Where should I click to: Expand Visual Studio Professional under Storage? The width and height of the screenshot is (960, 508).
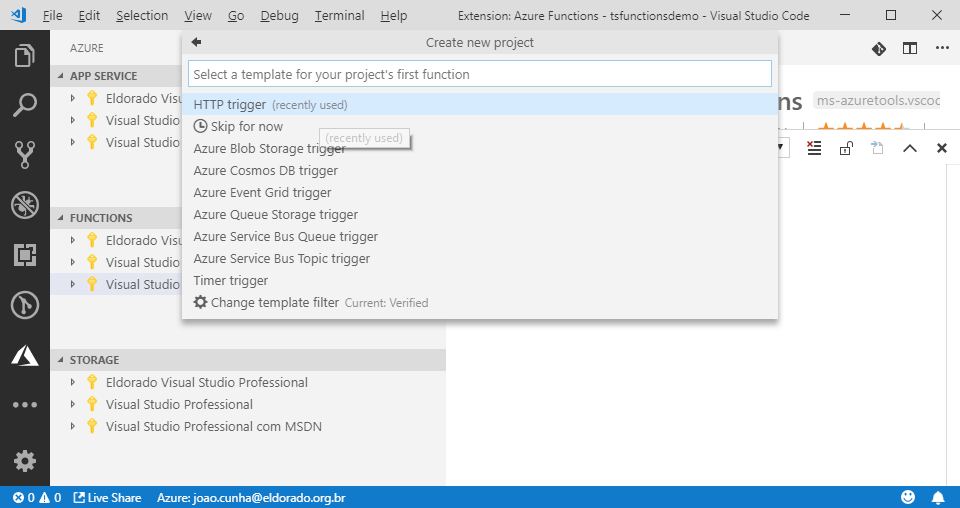[x=72, y=405]
